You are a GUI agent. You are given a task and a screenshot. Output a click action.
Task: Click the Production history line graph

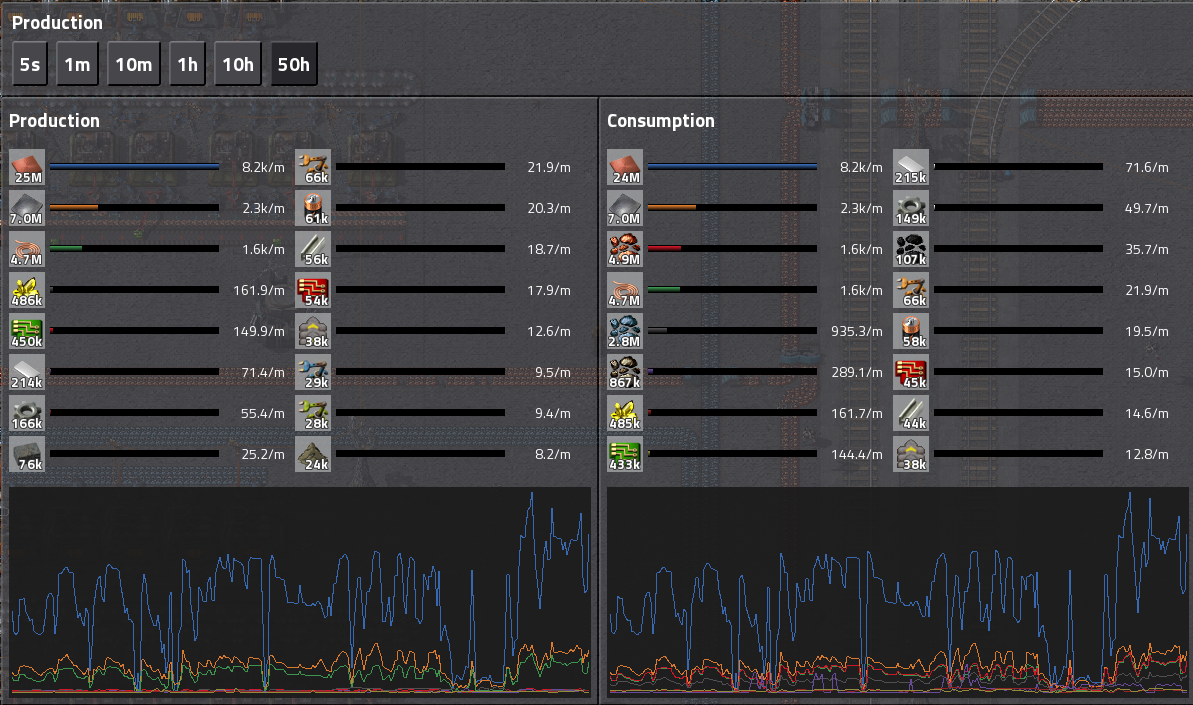point(300,591)
